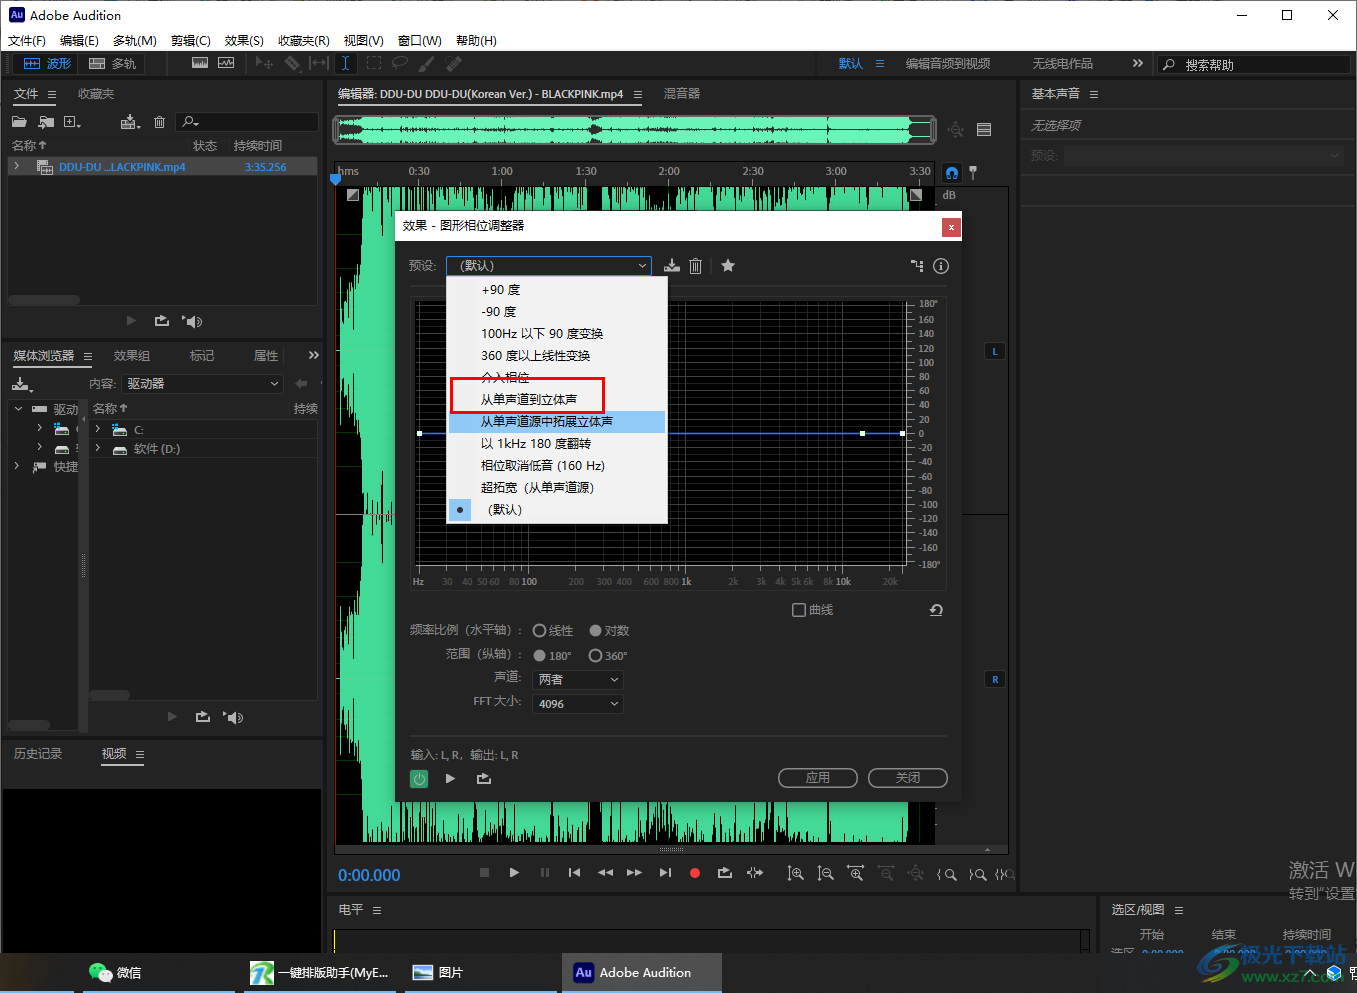Choose preset 从单声道到立体声
Image resolution: width=1357 pixels, height=993 pixels.
coord(557,400)
